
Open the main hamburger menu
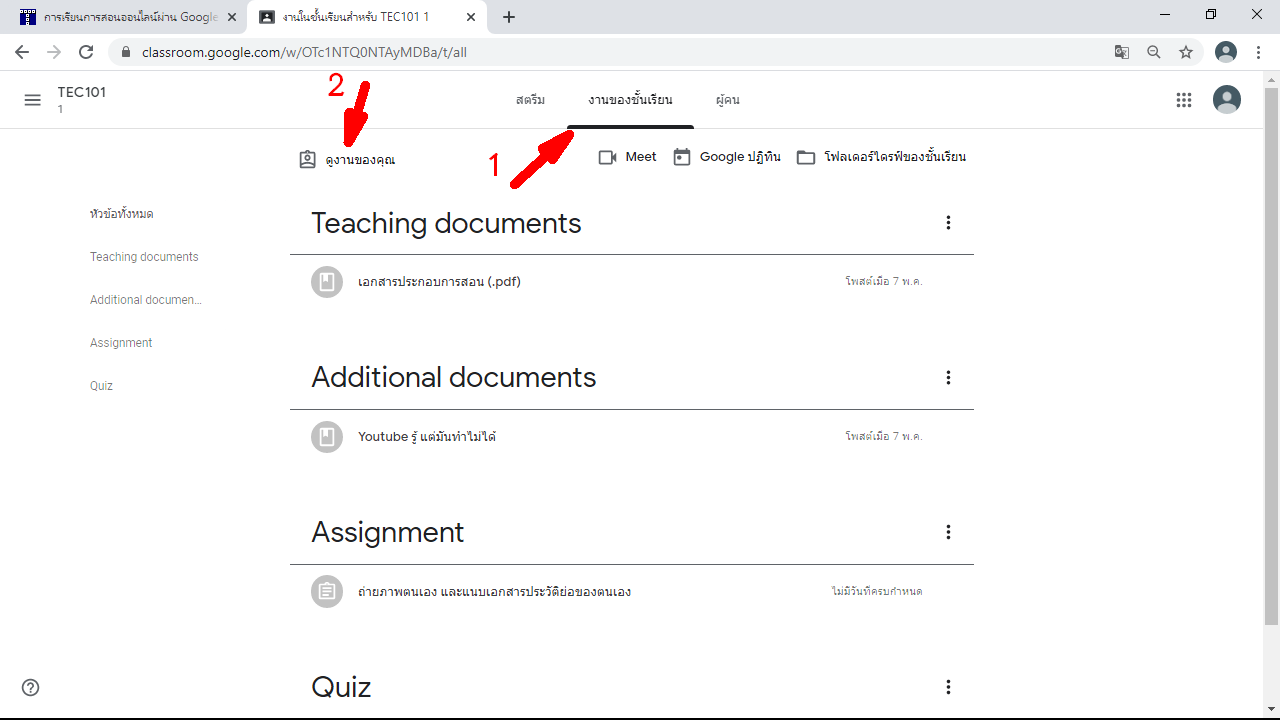tap(33, 100)
